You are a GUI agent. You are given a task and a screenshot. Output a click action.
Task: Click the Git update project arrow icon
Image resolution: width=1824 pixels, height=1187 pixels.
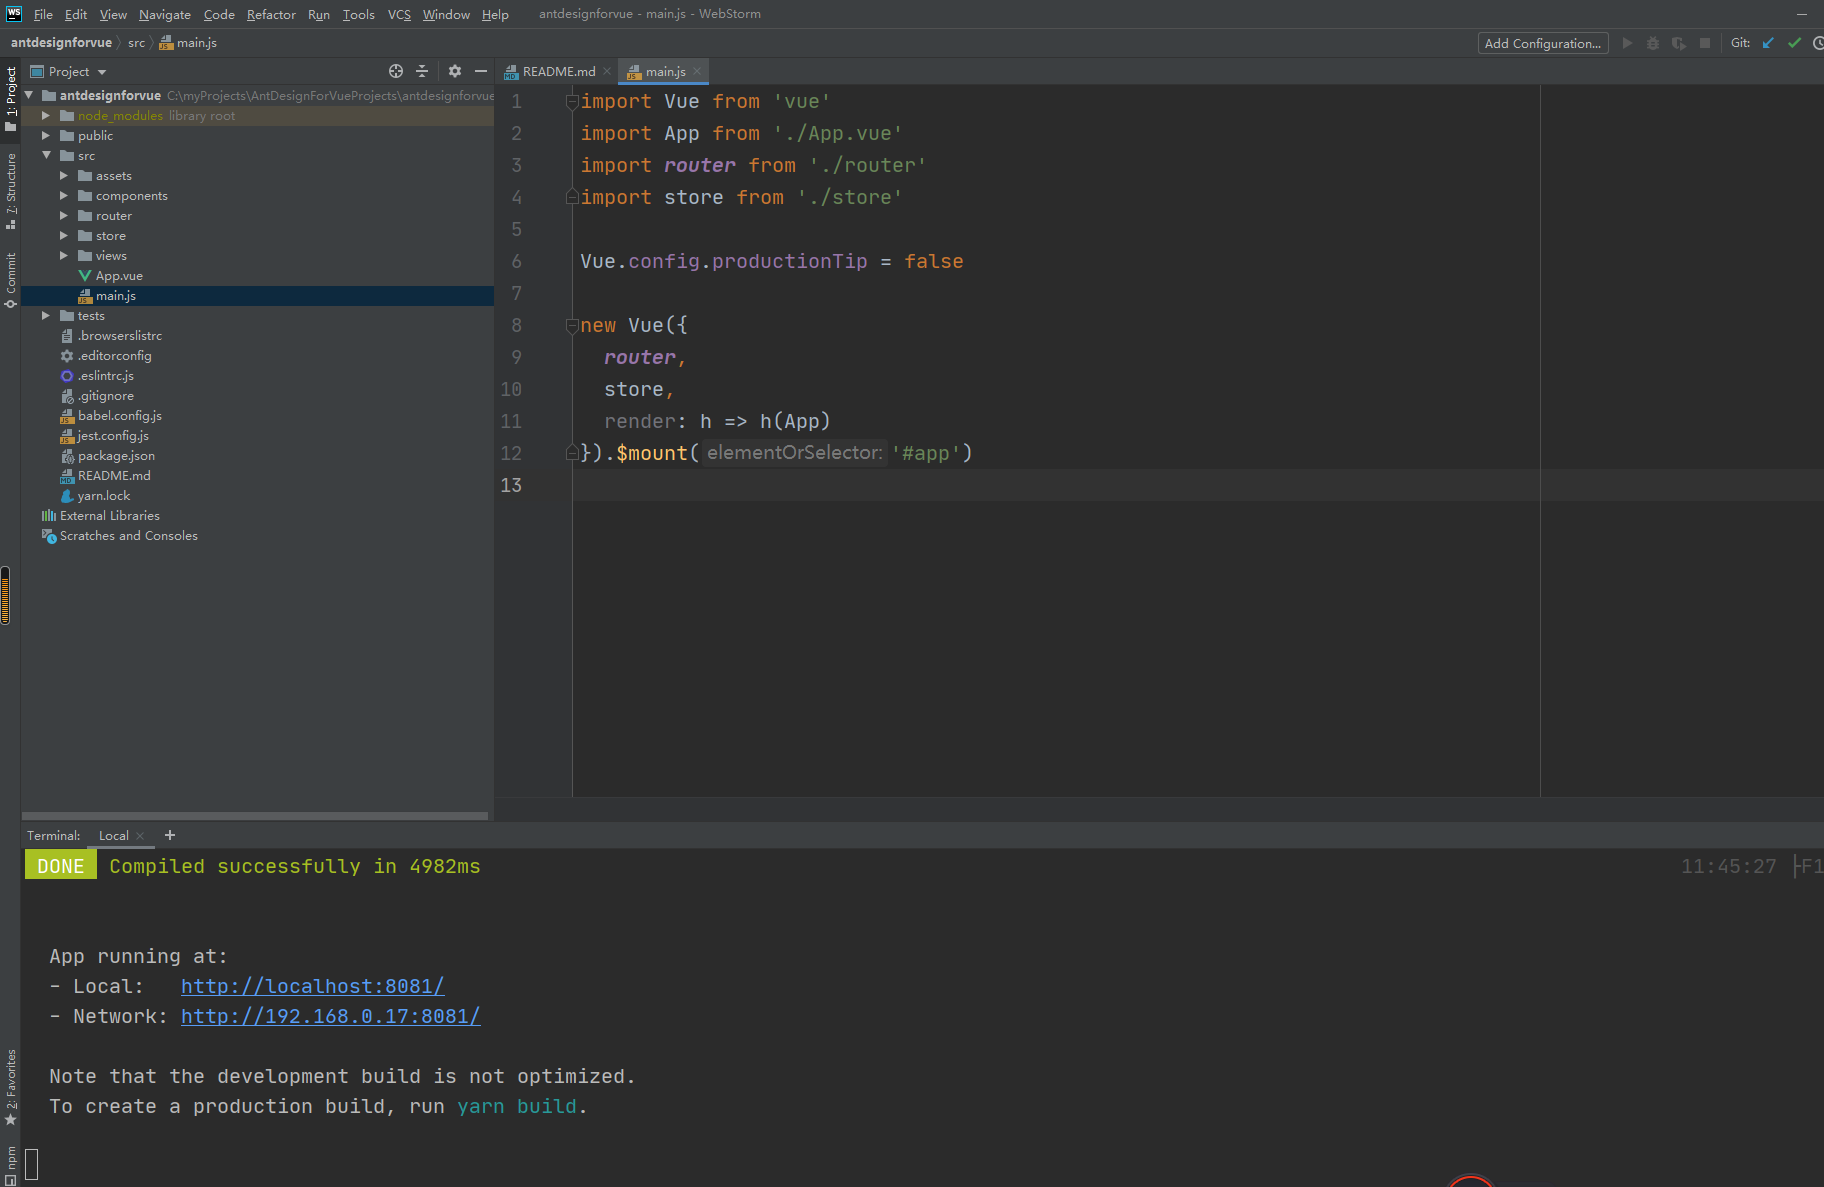click(x=1768, y=43)
